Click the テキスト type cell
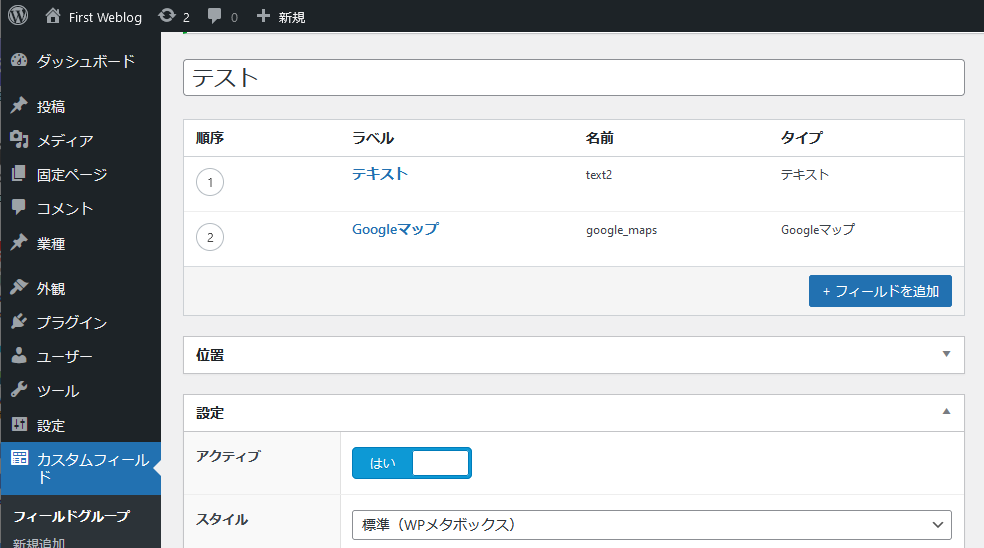This screenshot has width=984, height=548. tap(805, 175)
